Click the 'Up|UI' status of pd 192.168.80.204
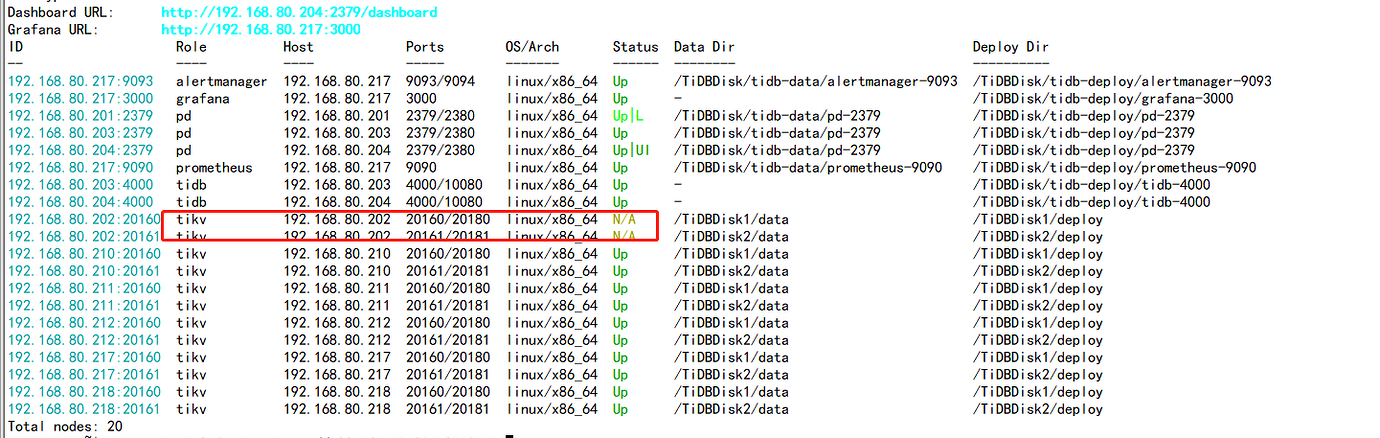This screenshot has height=438, width=1380. (633, 150)
